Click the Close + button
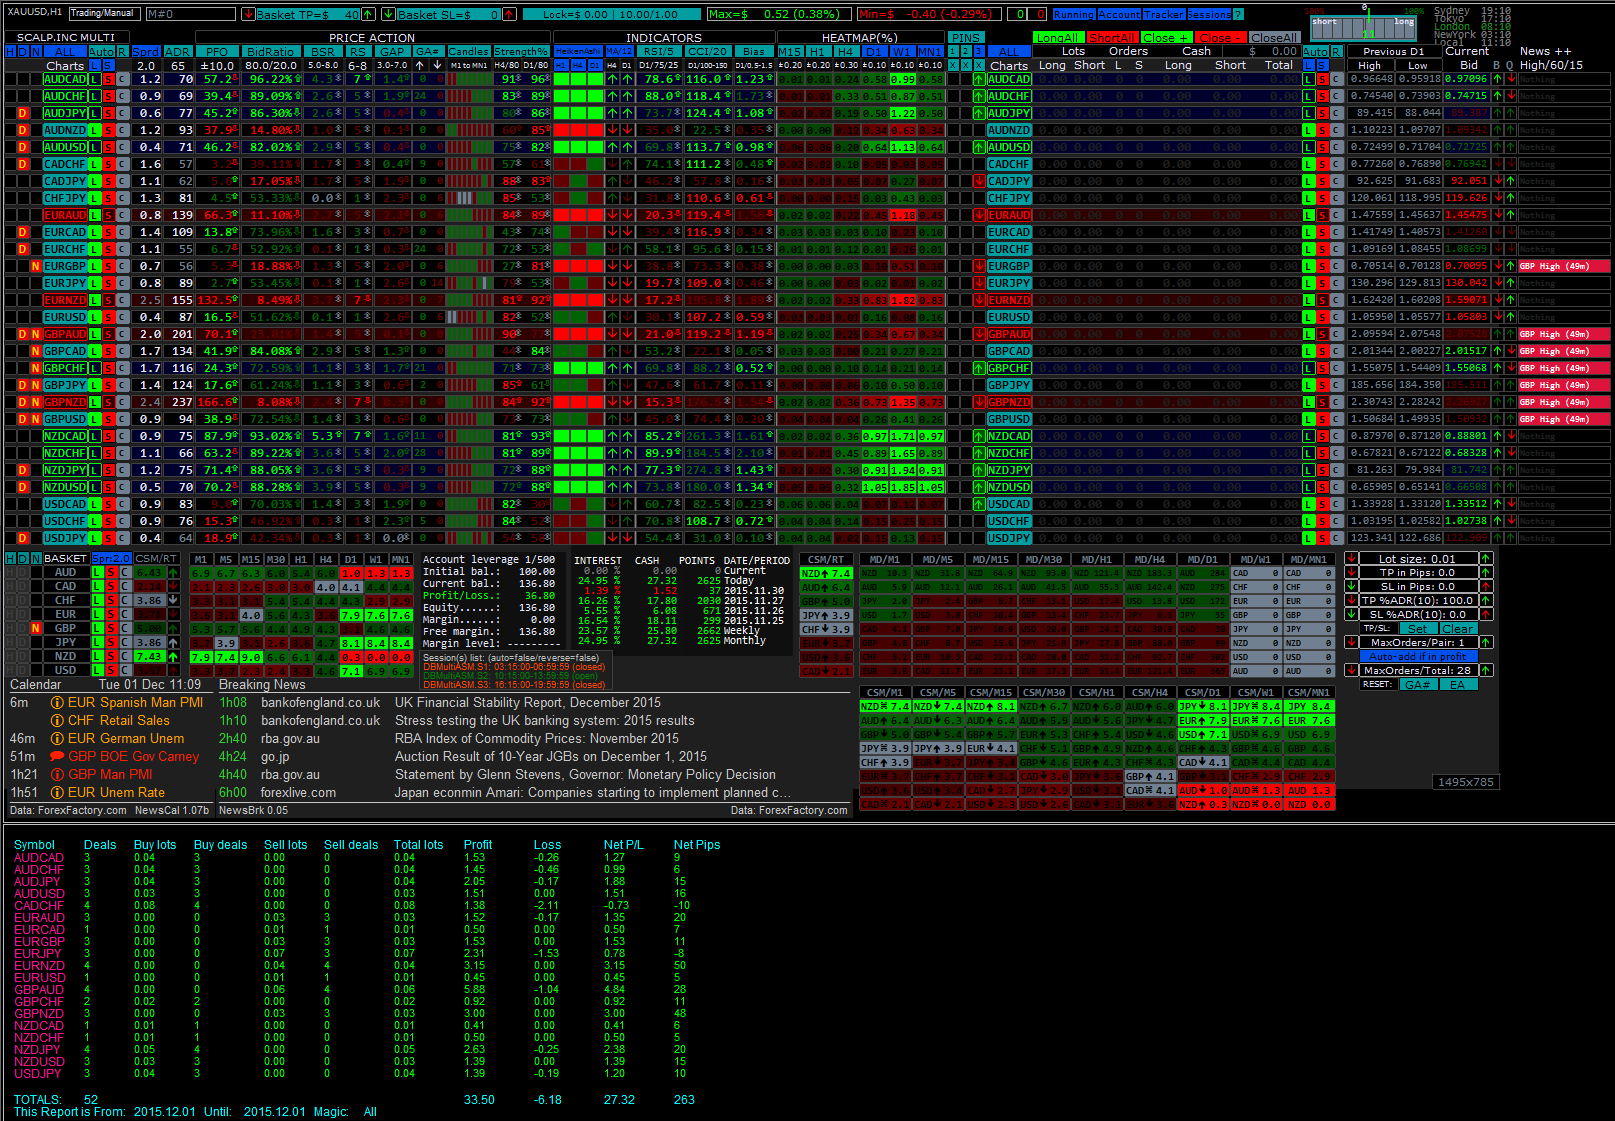The width and height of the screenshot is (1615, 1121). pyautogui.click(x=1165, y=38)
